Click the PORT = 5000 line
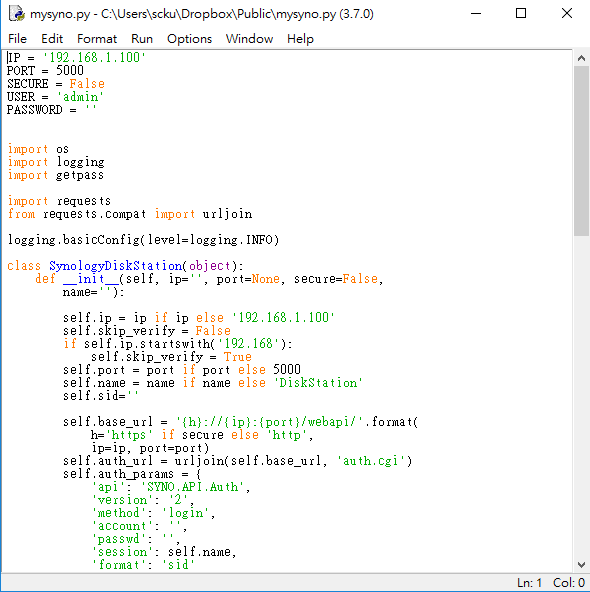The width and height of the screenshot is (590, 592). (45, 71)
